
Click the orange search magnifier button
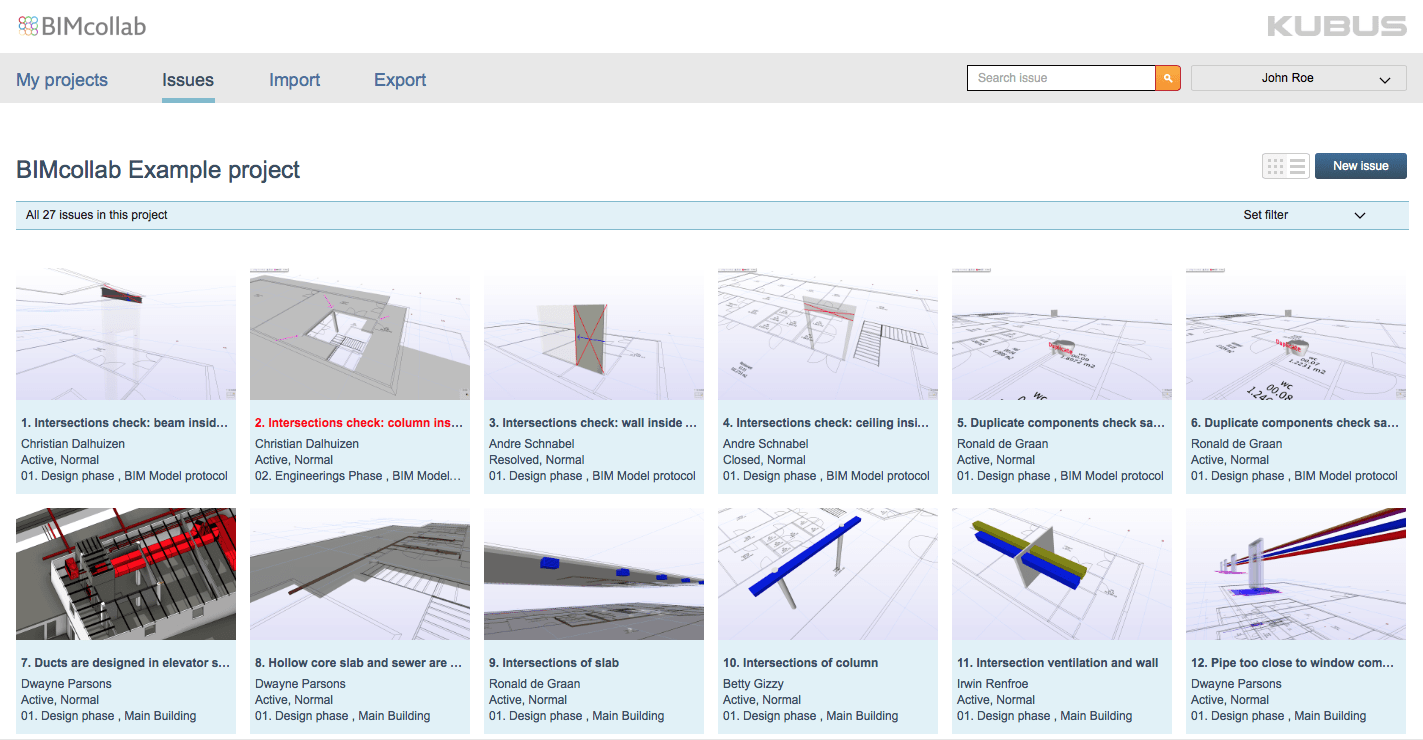1168,78
